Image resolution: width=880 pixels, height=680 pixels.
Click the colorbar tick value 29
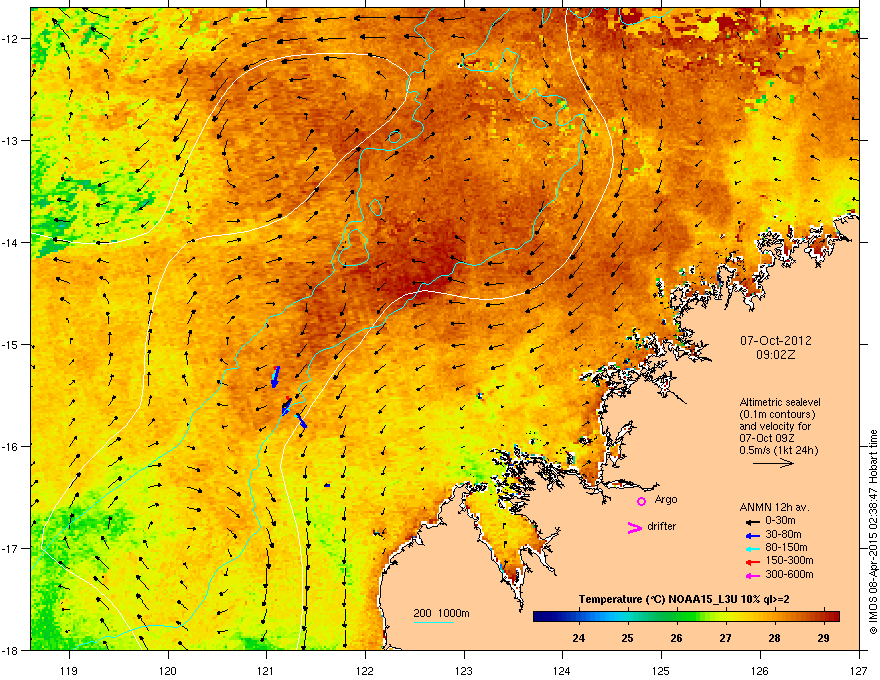point(823,638)
